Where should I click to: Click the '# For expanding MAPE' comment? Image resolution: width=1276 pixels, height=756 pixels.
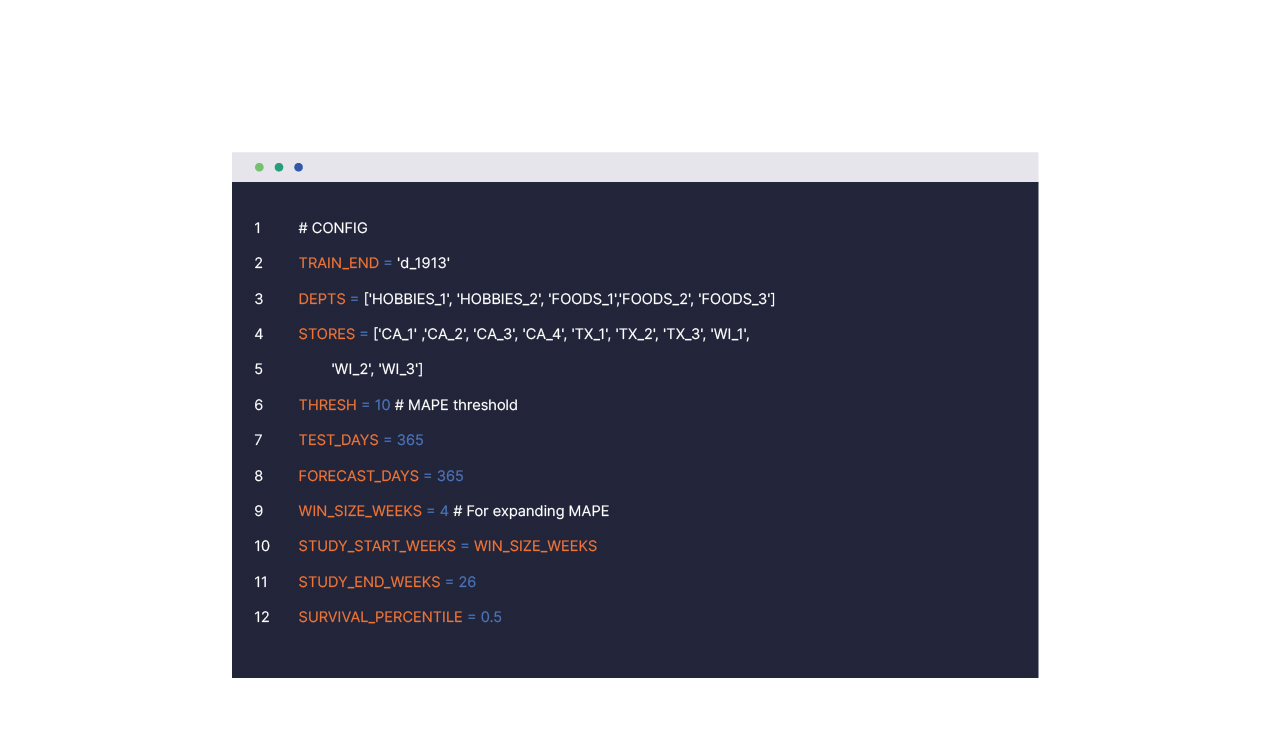point(531,511)
